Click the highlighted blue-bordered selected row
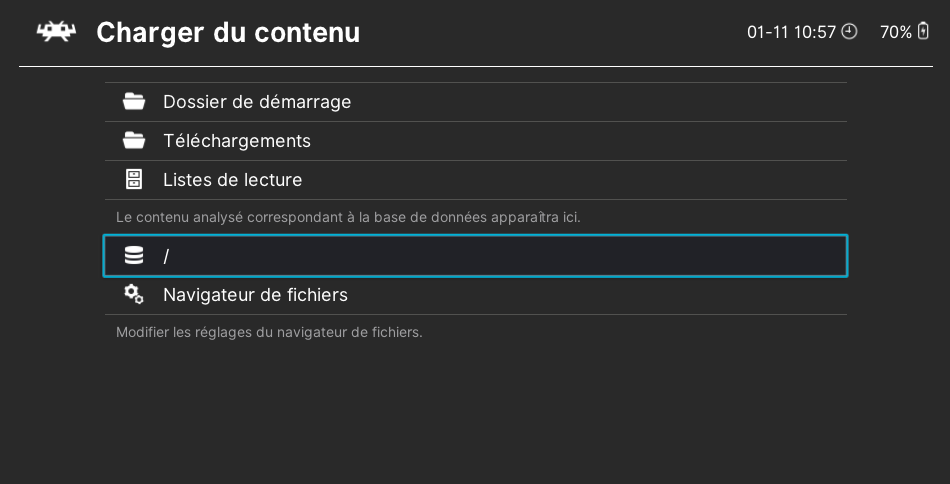The width and height of the screenshot is (950, 484). coord(476,256)
